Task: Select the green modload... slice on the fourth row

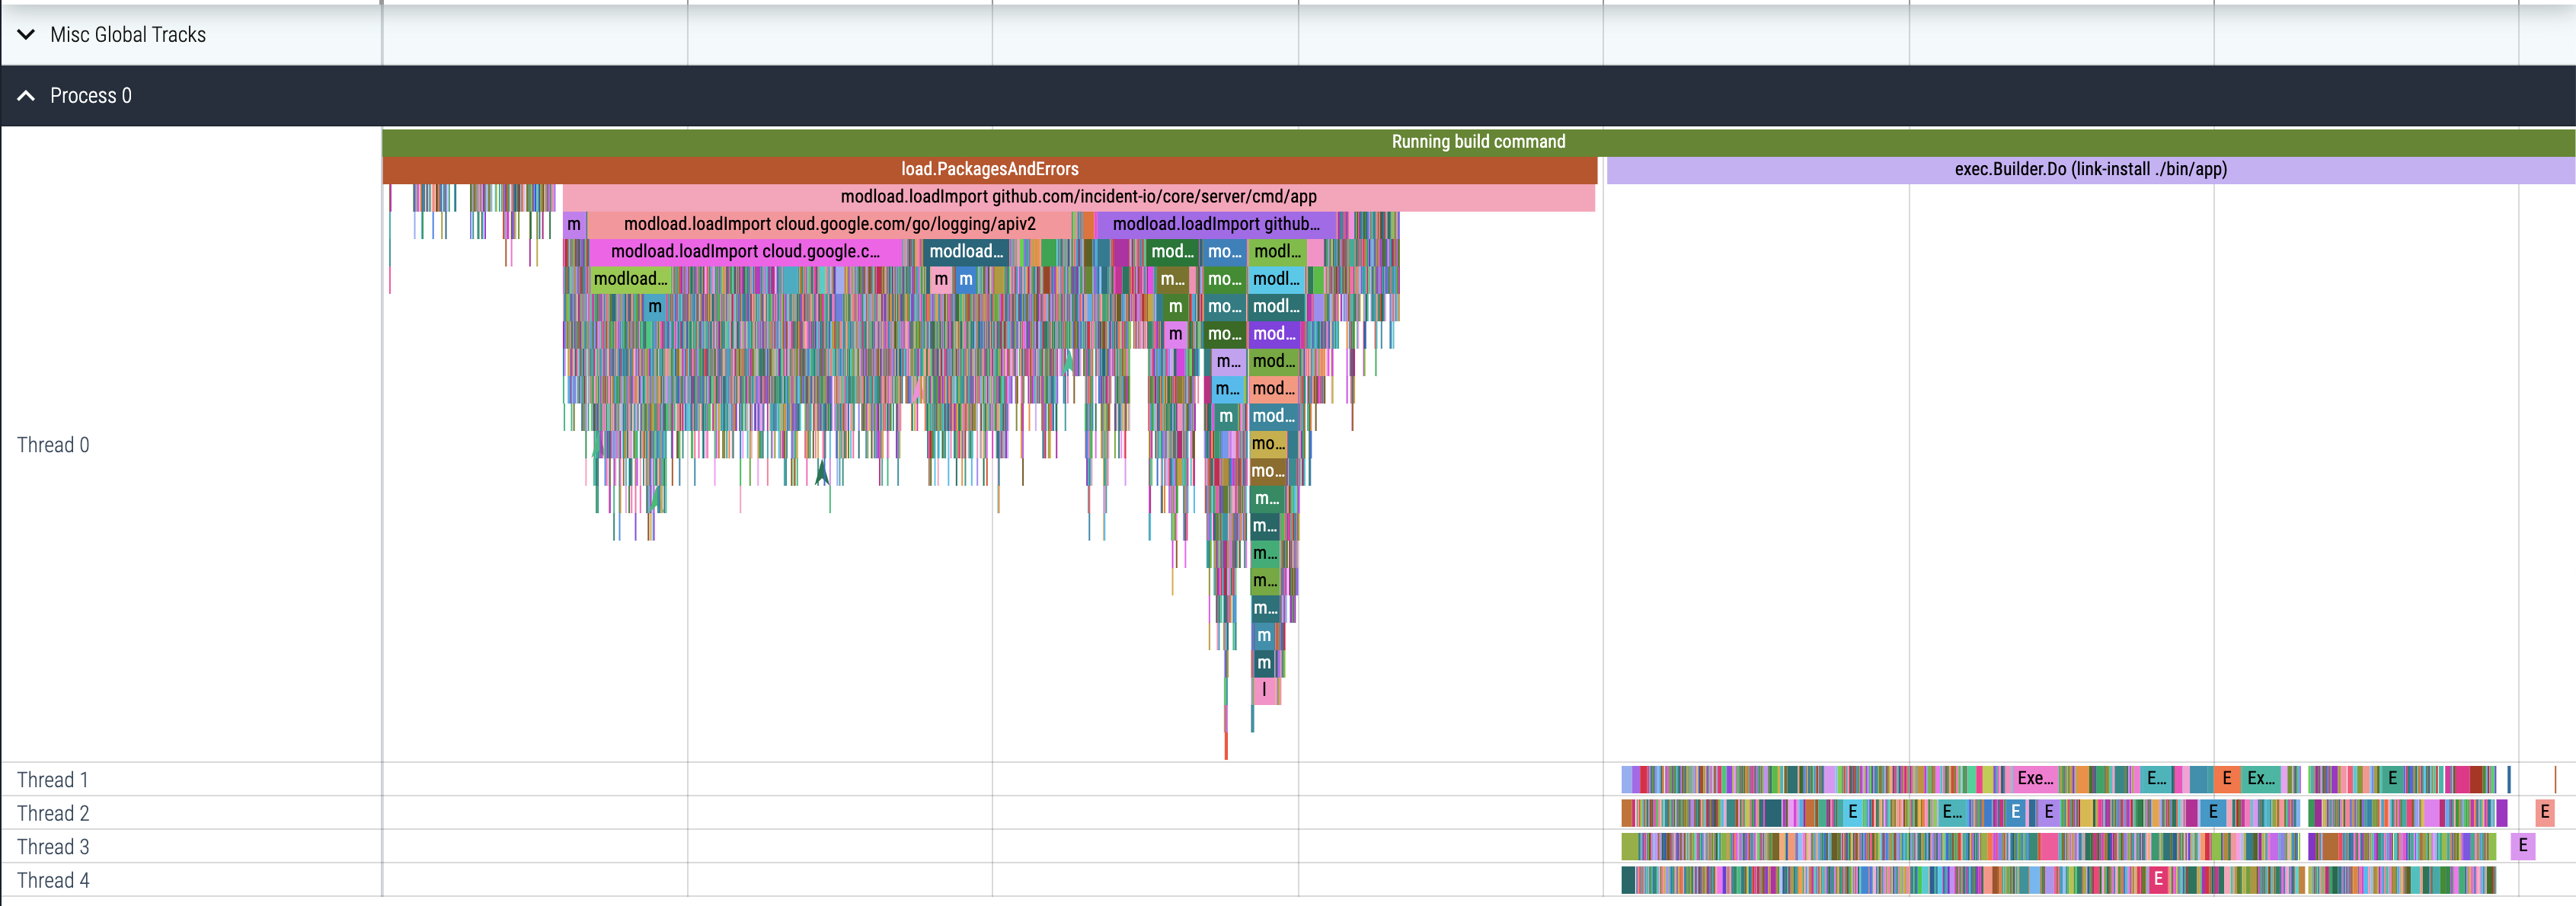Action: (630, 279)
